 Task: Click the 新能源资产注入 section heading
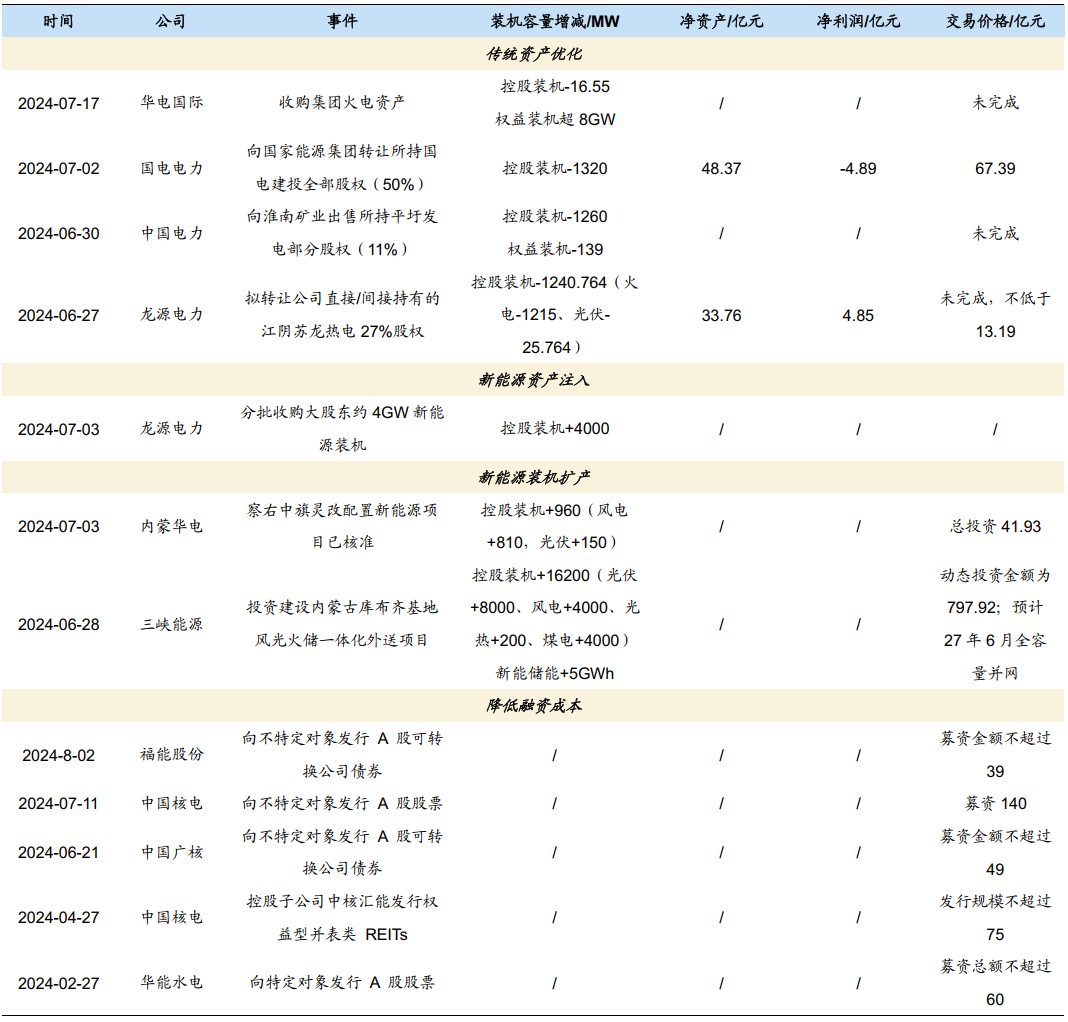534,380
